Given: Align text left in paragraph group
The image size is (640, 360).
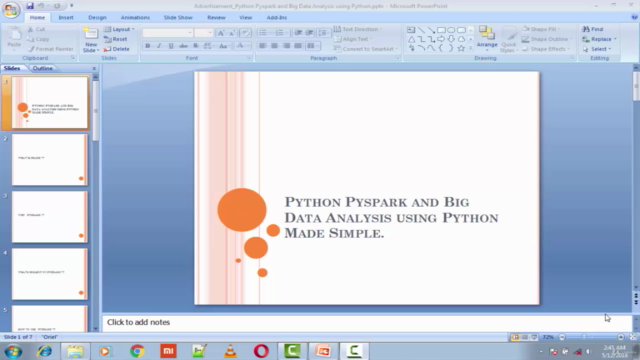Looking at the screenshot, I should pos(262,46).
